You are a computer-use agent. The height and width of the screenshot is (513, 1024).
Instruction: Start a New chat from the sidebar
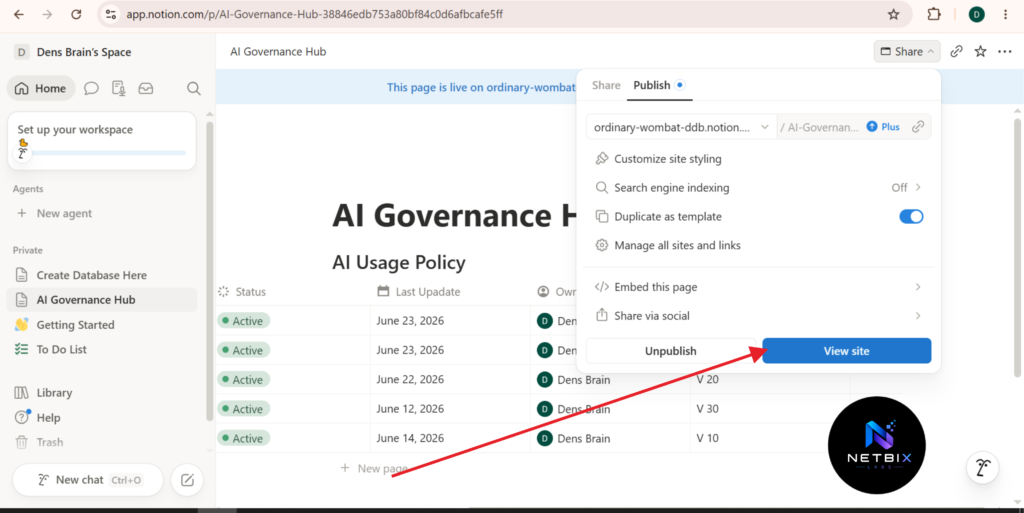(x=88, y=480)
